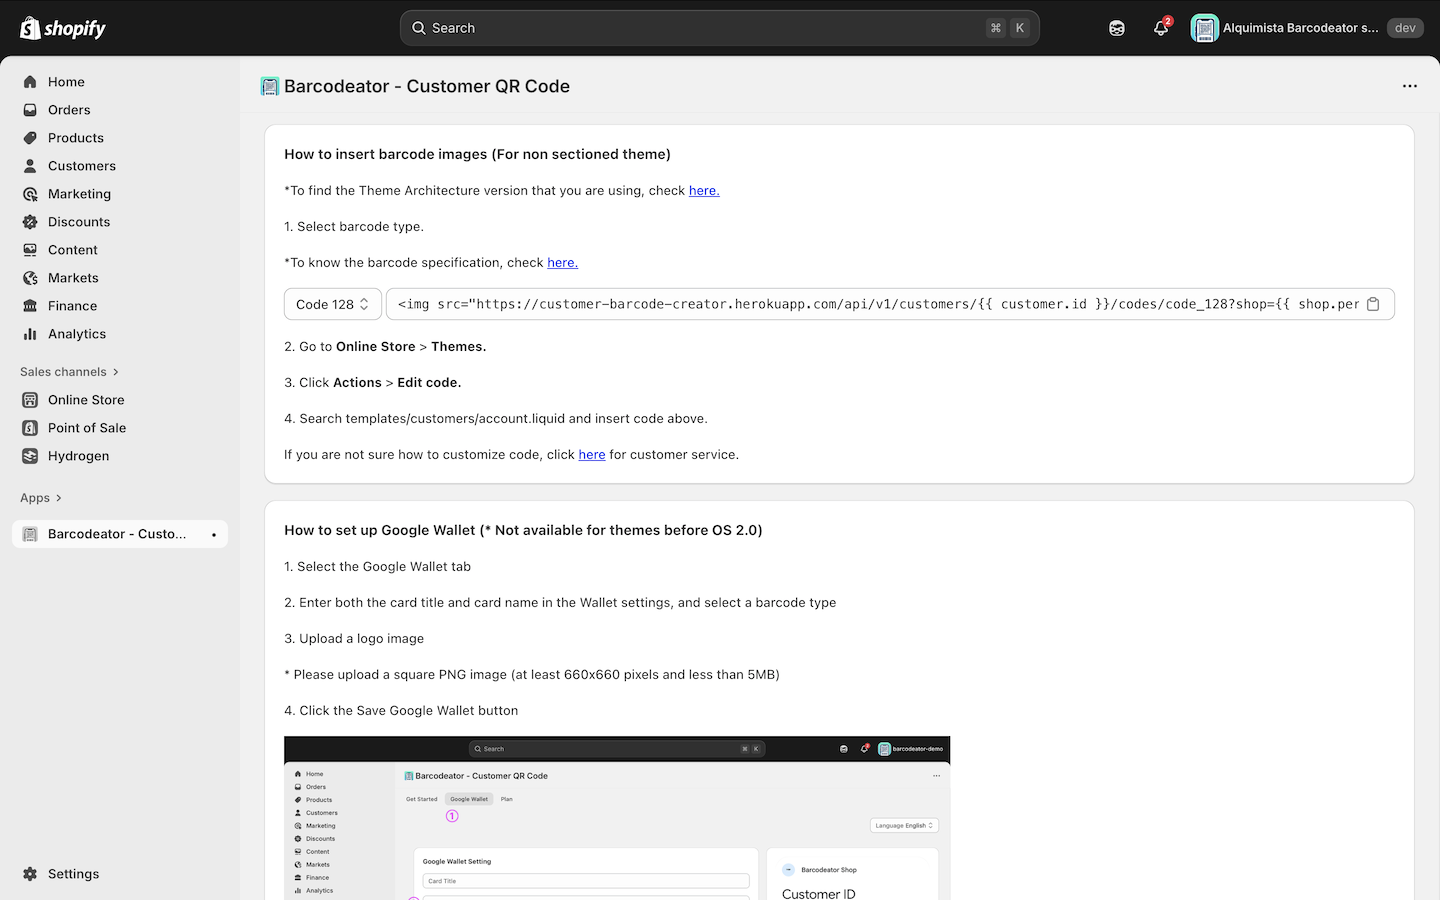This screenshot has height=900, width=1440.
Task: Follow the Theme Architecture version 'here' link
Action: [x=704, y=190]
